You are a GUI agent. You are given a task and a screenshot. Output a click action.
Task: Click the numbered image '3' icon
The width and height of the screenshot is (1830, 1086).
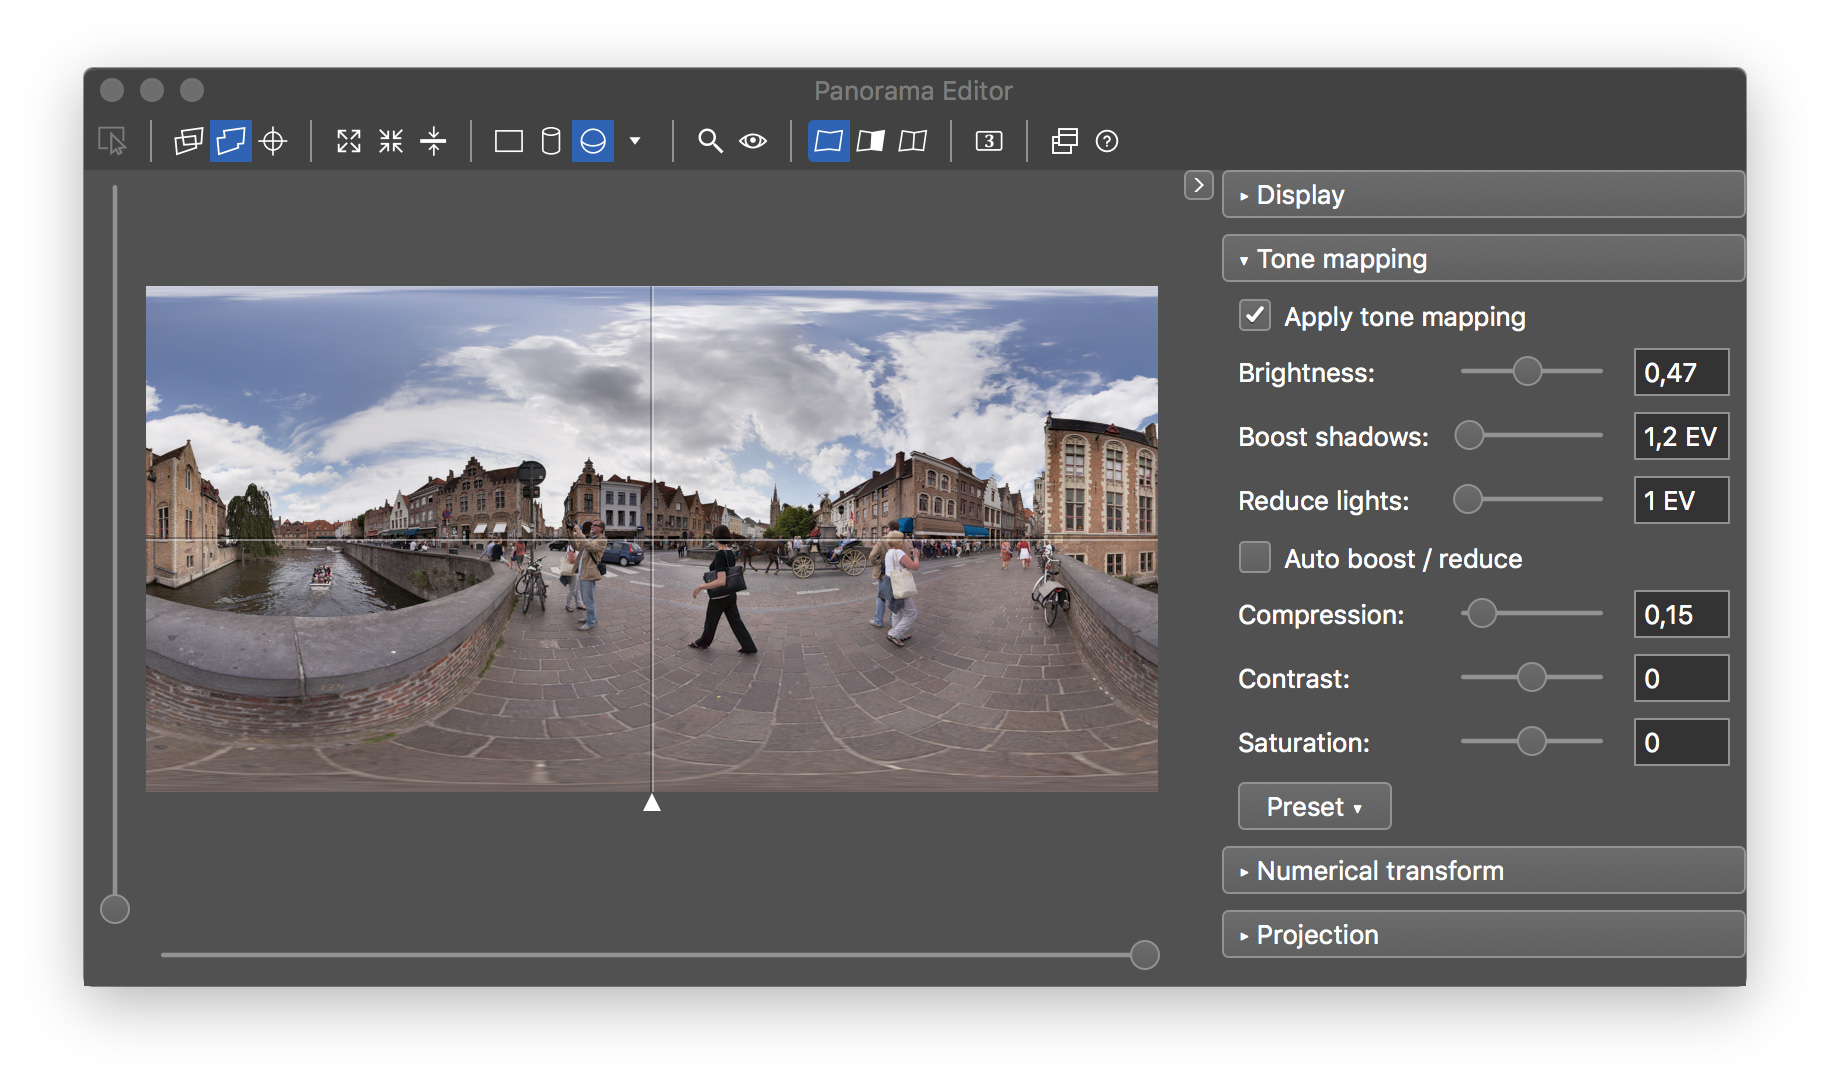[x=989, y=141]
